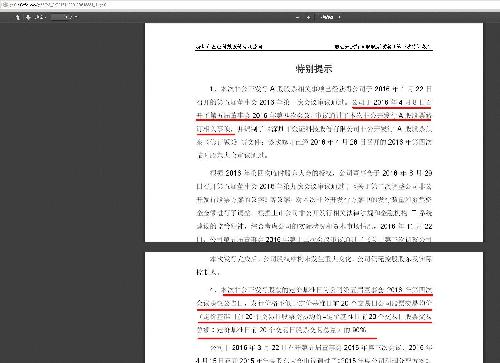This screenshot has width=500, height=363.
Task: Zoom out with the minus button
Action: tap(298, 17)
